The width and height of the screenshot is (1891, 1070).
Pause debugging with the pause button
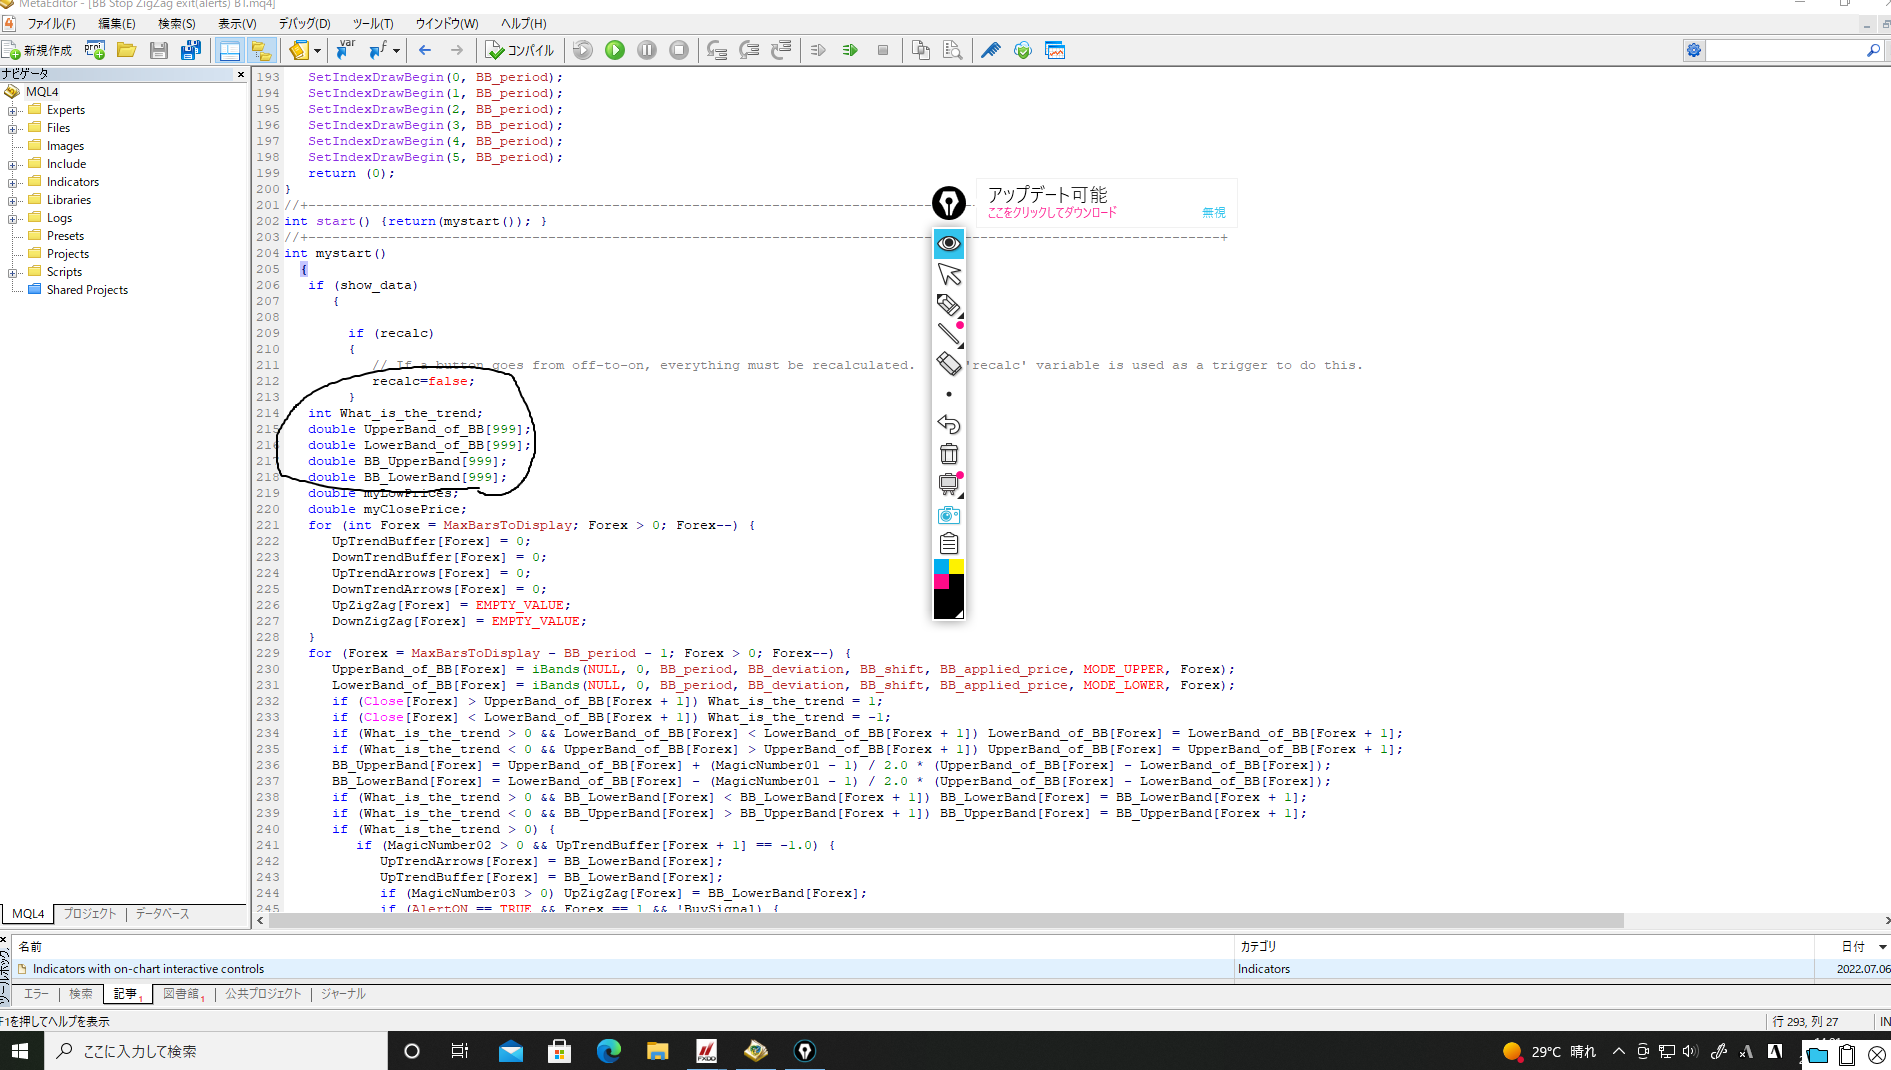(x=647, y=50)
